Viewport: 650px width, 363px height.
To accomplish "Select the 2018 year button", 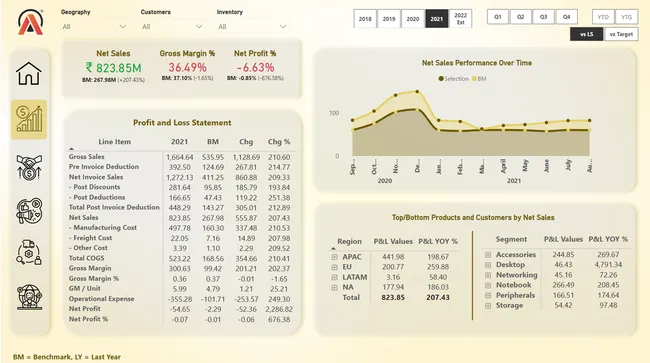I will click(365, 19).
